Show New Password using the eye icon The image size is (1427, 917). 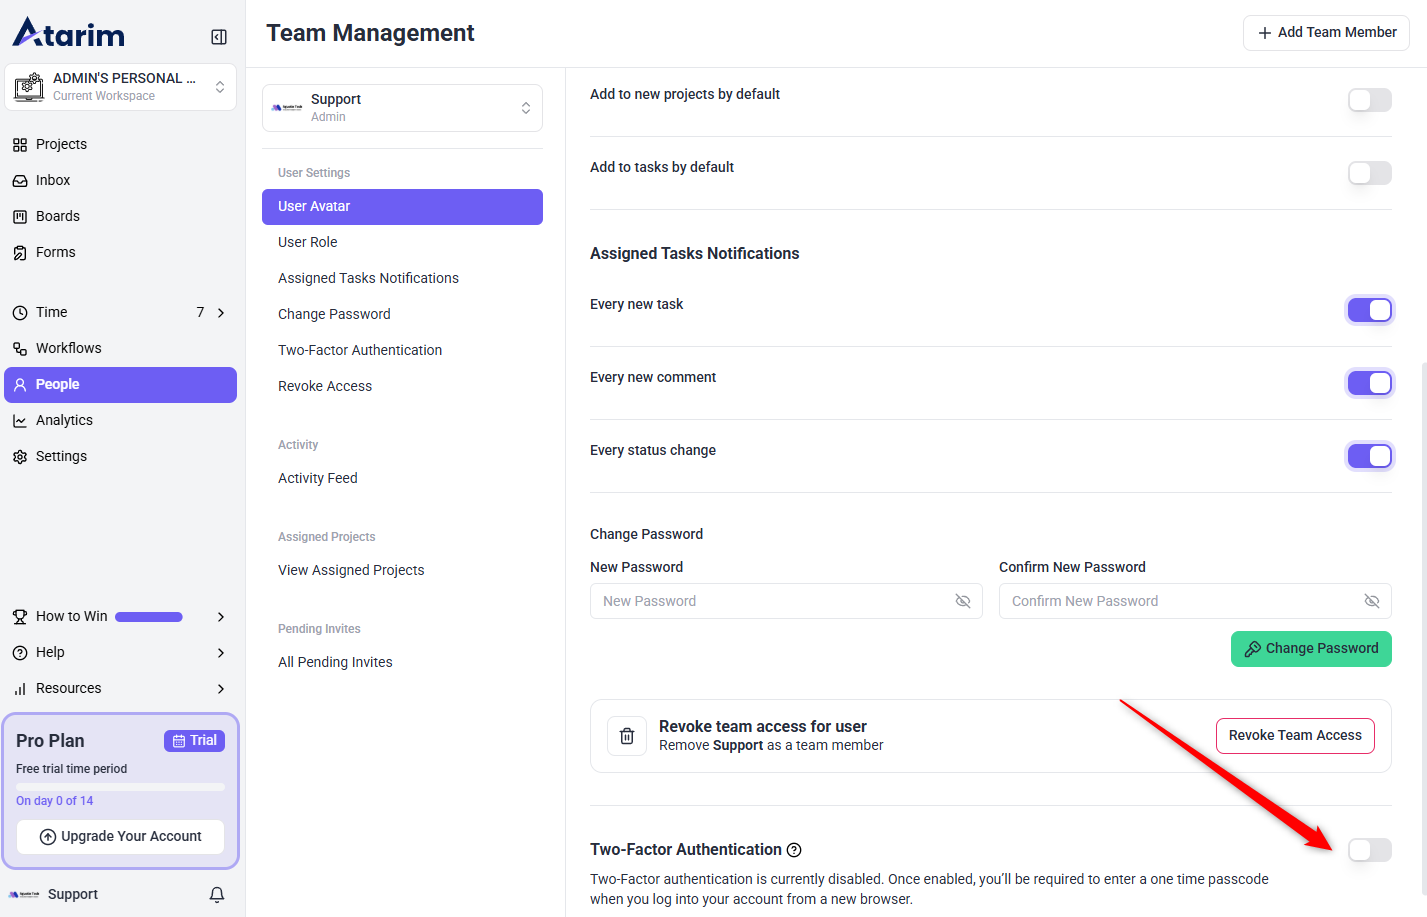tap(963, 601)
